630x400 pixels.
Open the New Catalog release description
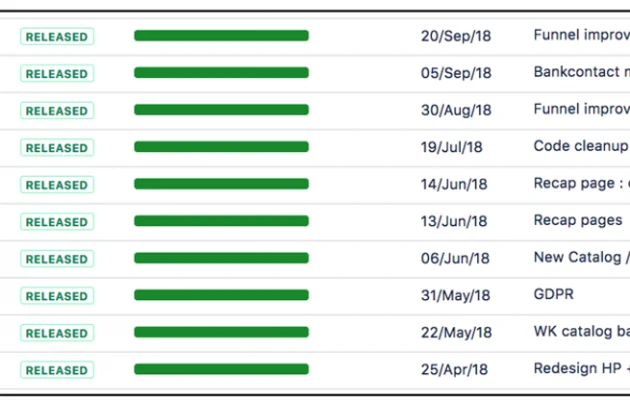click(580, 257)
